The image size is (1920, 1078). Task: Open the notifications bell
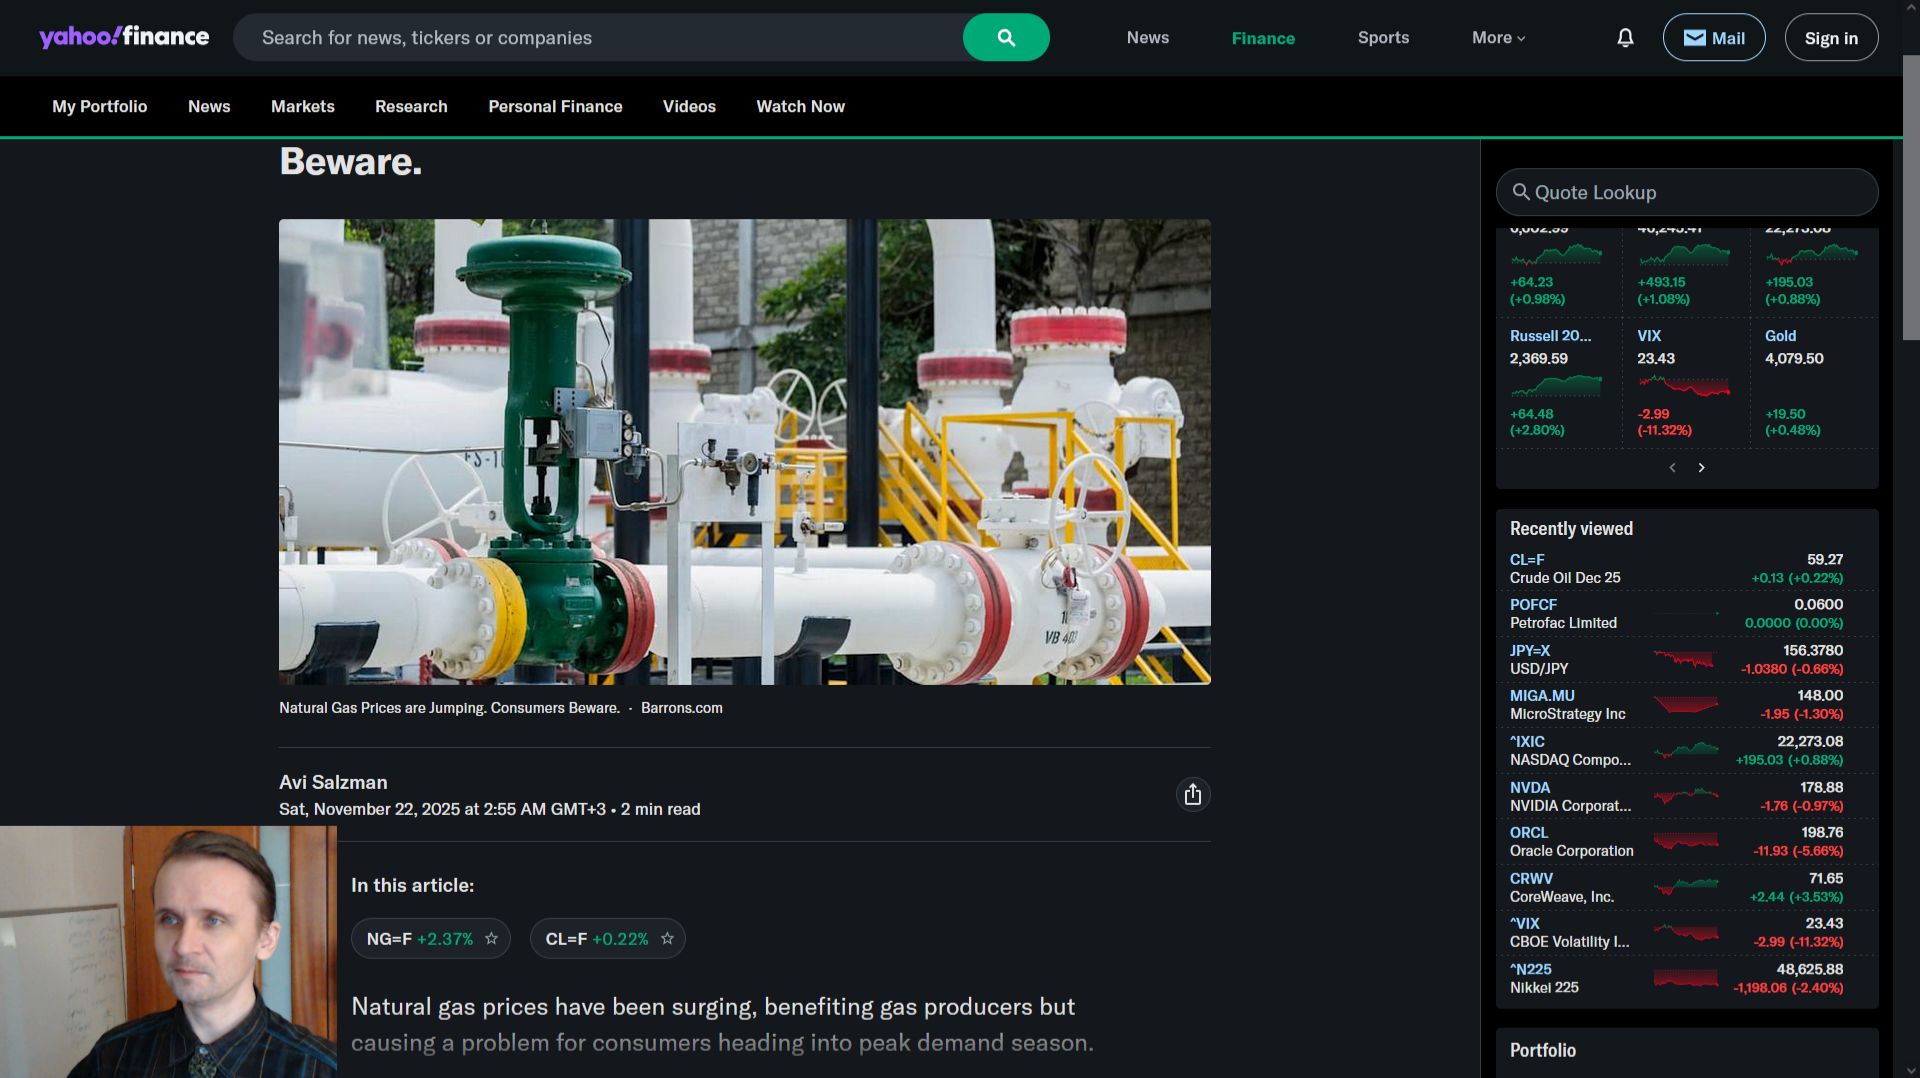[1625, 38]
